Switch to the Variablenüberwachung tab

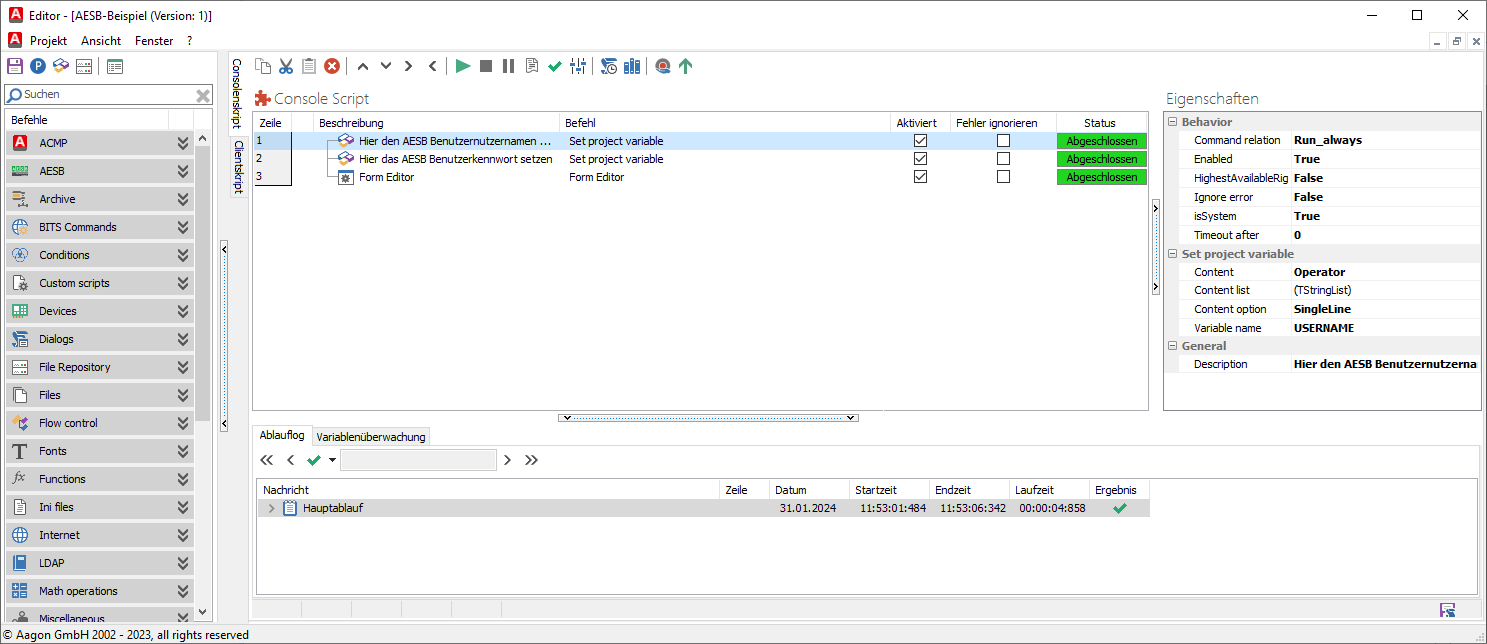pos(371,436)
